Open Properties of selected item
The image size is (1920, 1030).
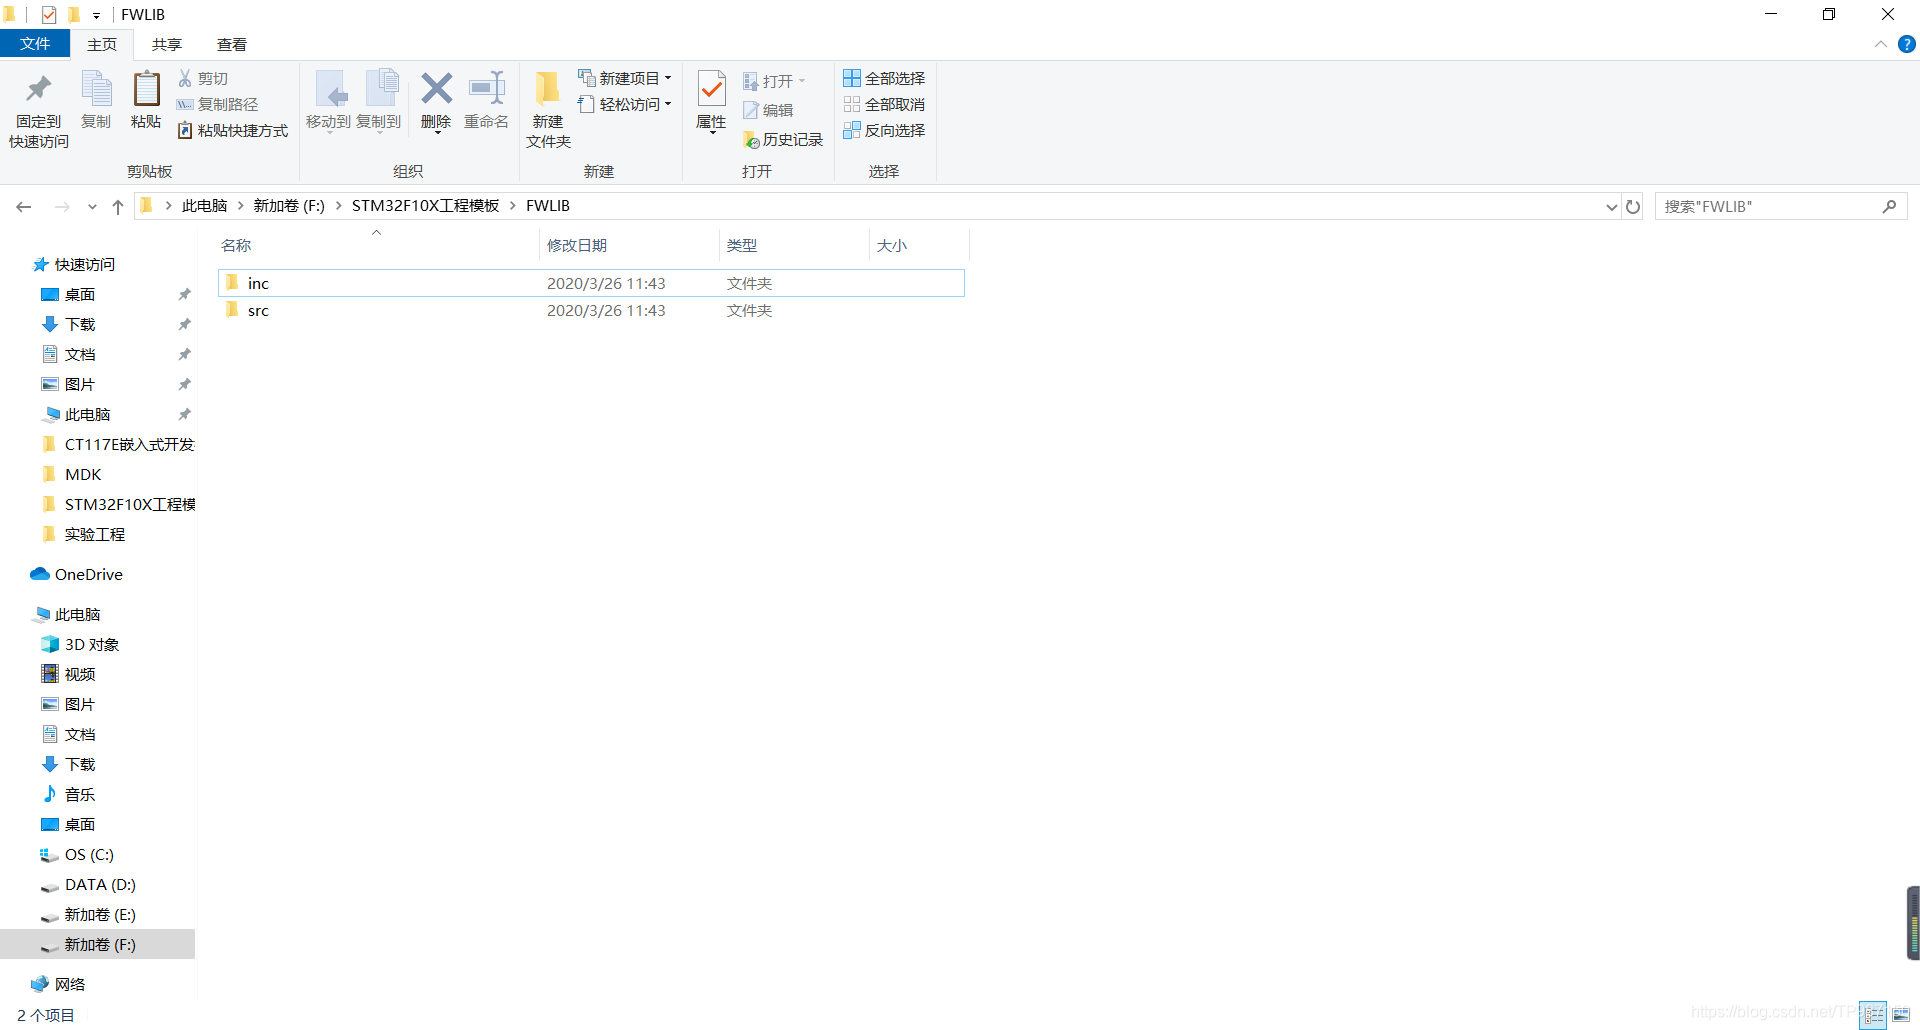click(x=711, y=101)
